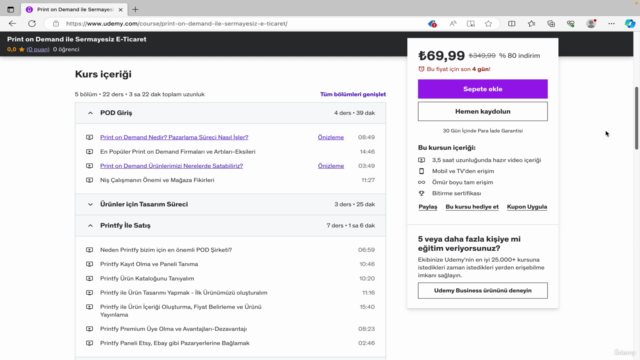The height and width of the screenshot is (360, 640).
Task: Open Print on Demand Nedir lecture link
Action: tap(174, 137)
